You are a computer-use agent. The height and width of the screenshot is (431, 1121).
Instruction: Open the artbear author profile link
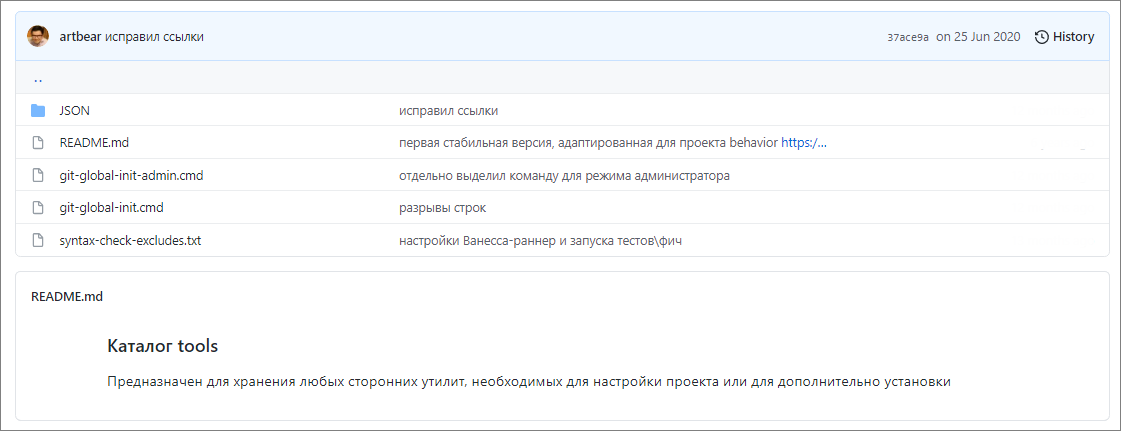point(80,37)
